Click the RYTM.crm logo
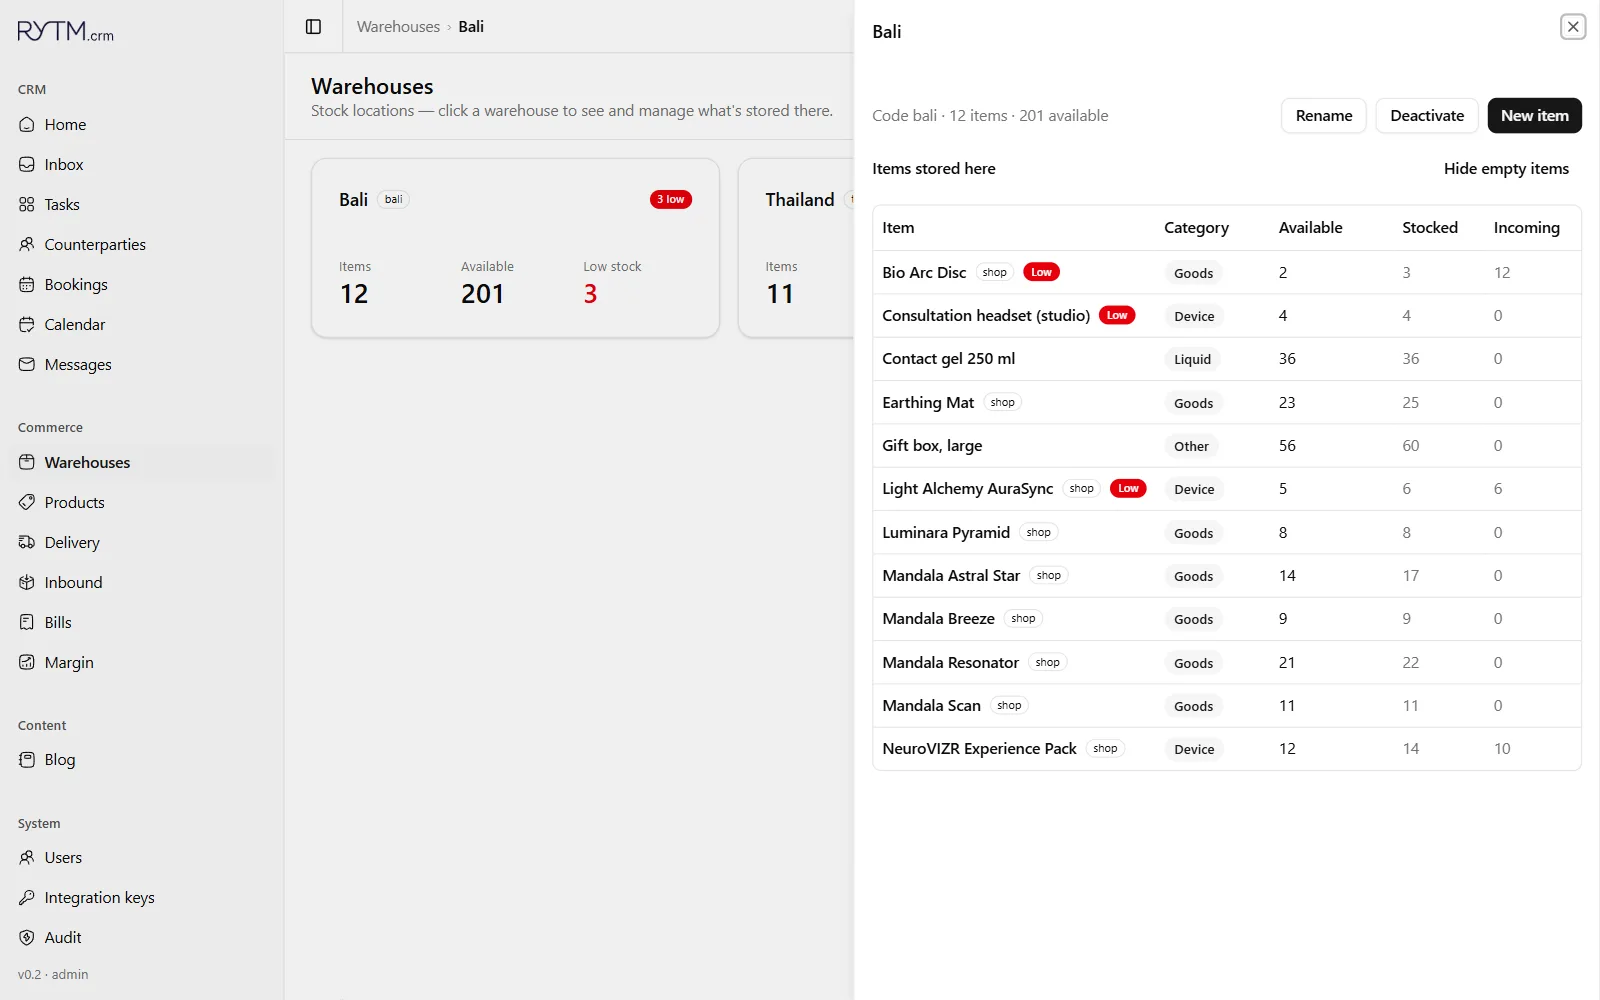Image resolution: width=1600 pixels, height=1000 pixels. pos(66,32)
